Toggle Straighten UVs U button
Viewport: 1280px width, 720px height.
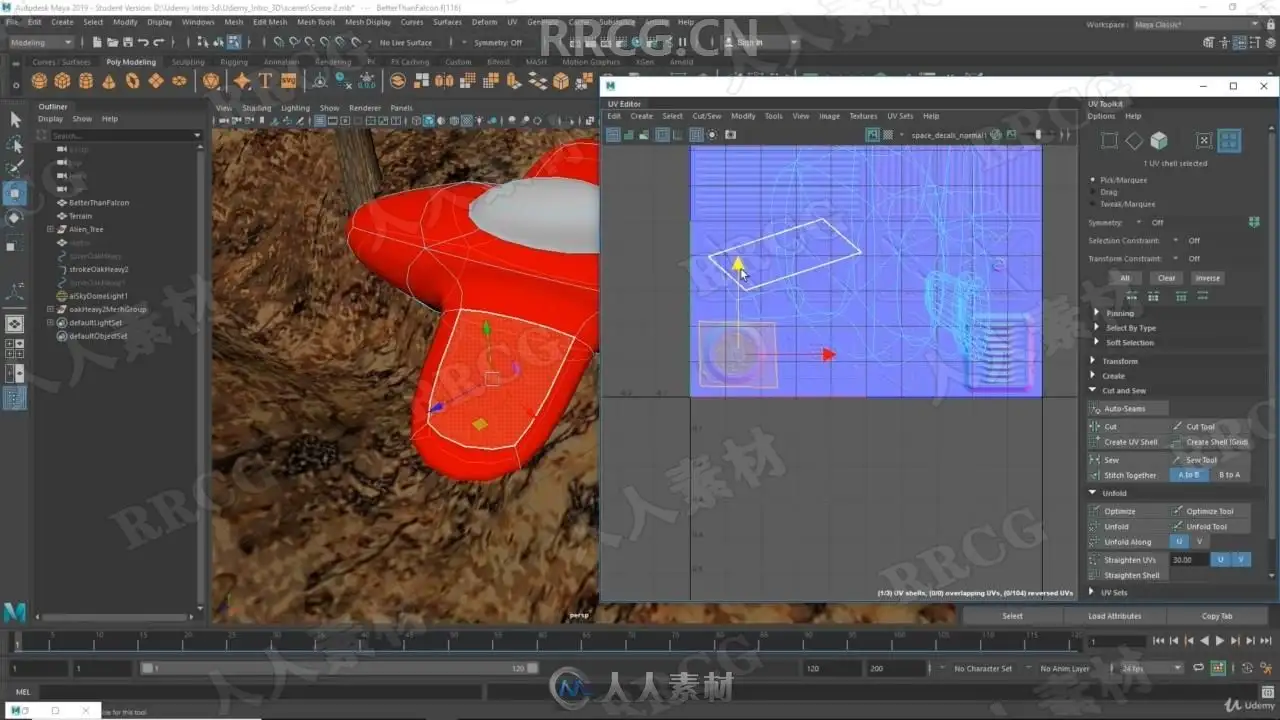(1220, 560)
